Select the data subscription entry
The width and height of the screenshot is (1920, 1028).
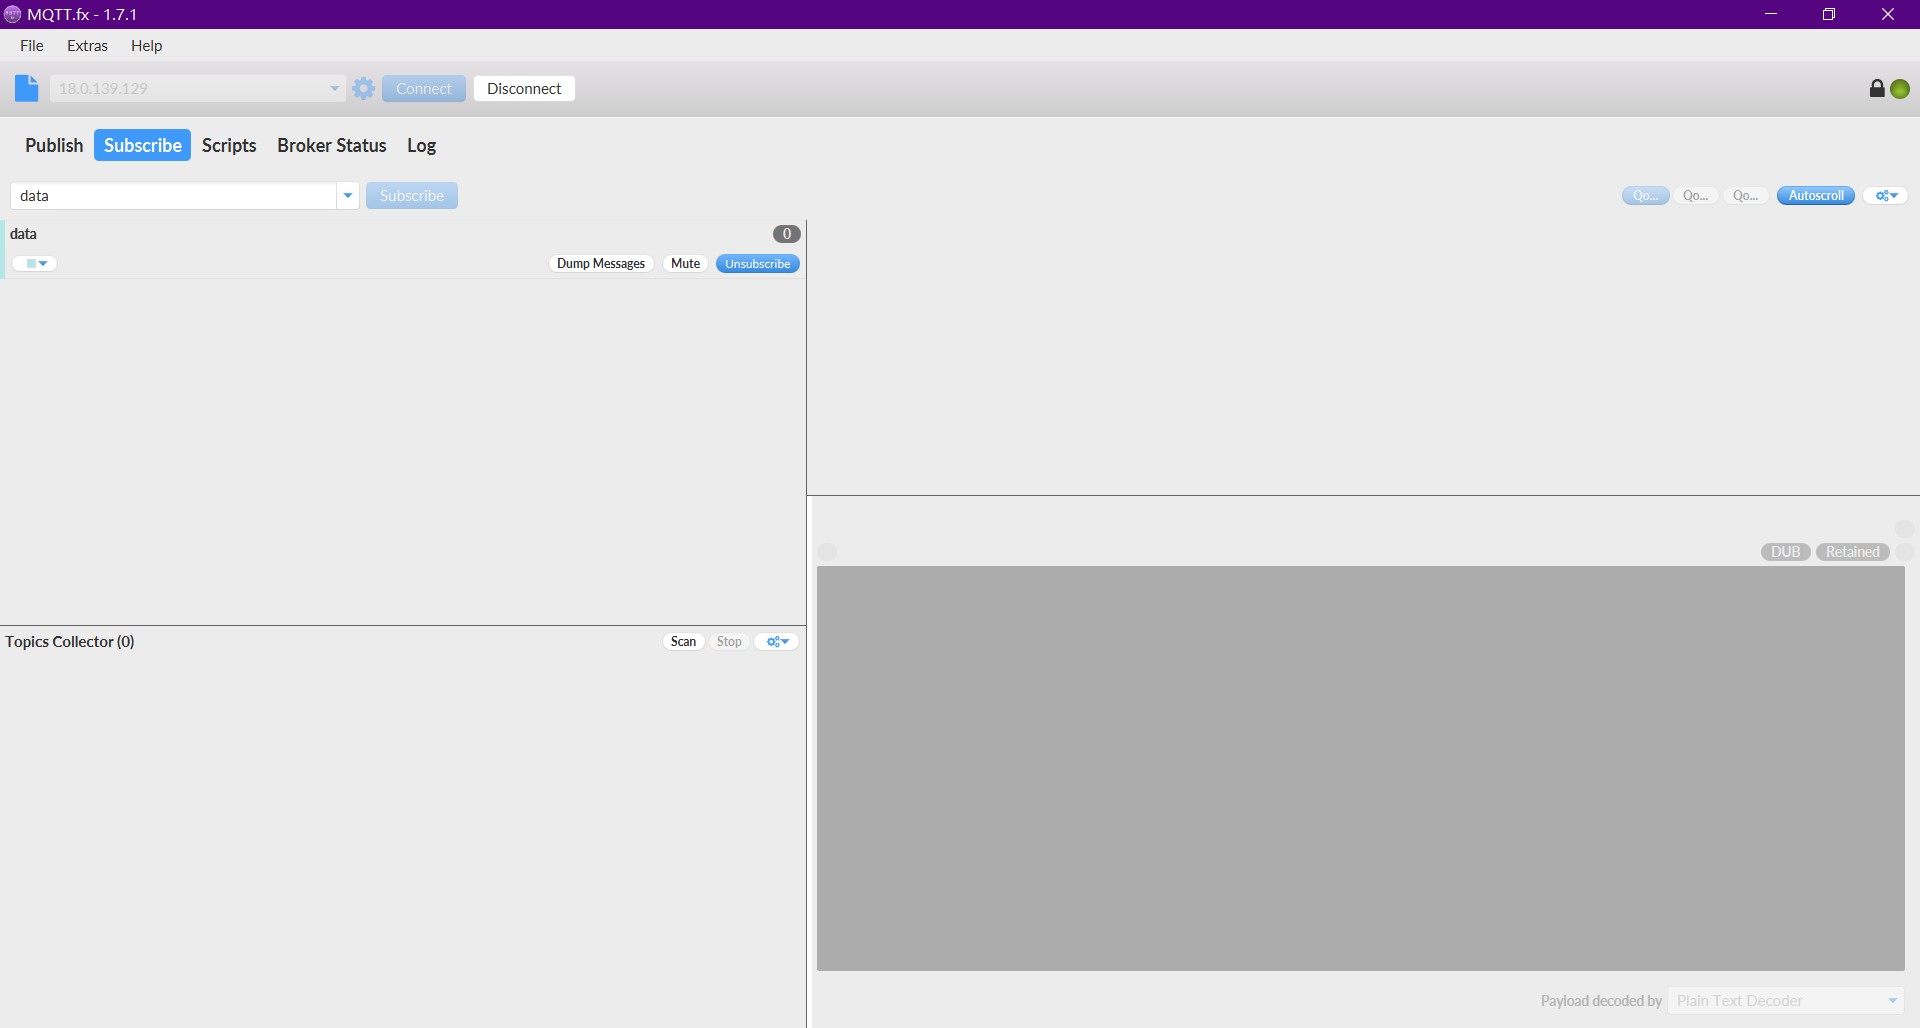[x=403, y=249]
